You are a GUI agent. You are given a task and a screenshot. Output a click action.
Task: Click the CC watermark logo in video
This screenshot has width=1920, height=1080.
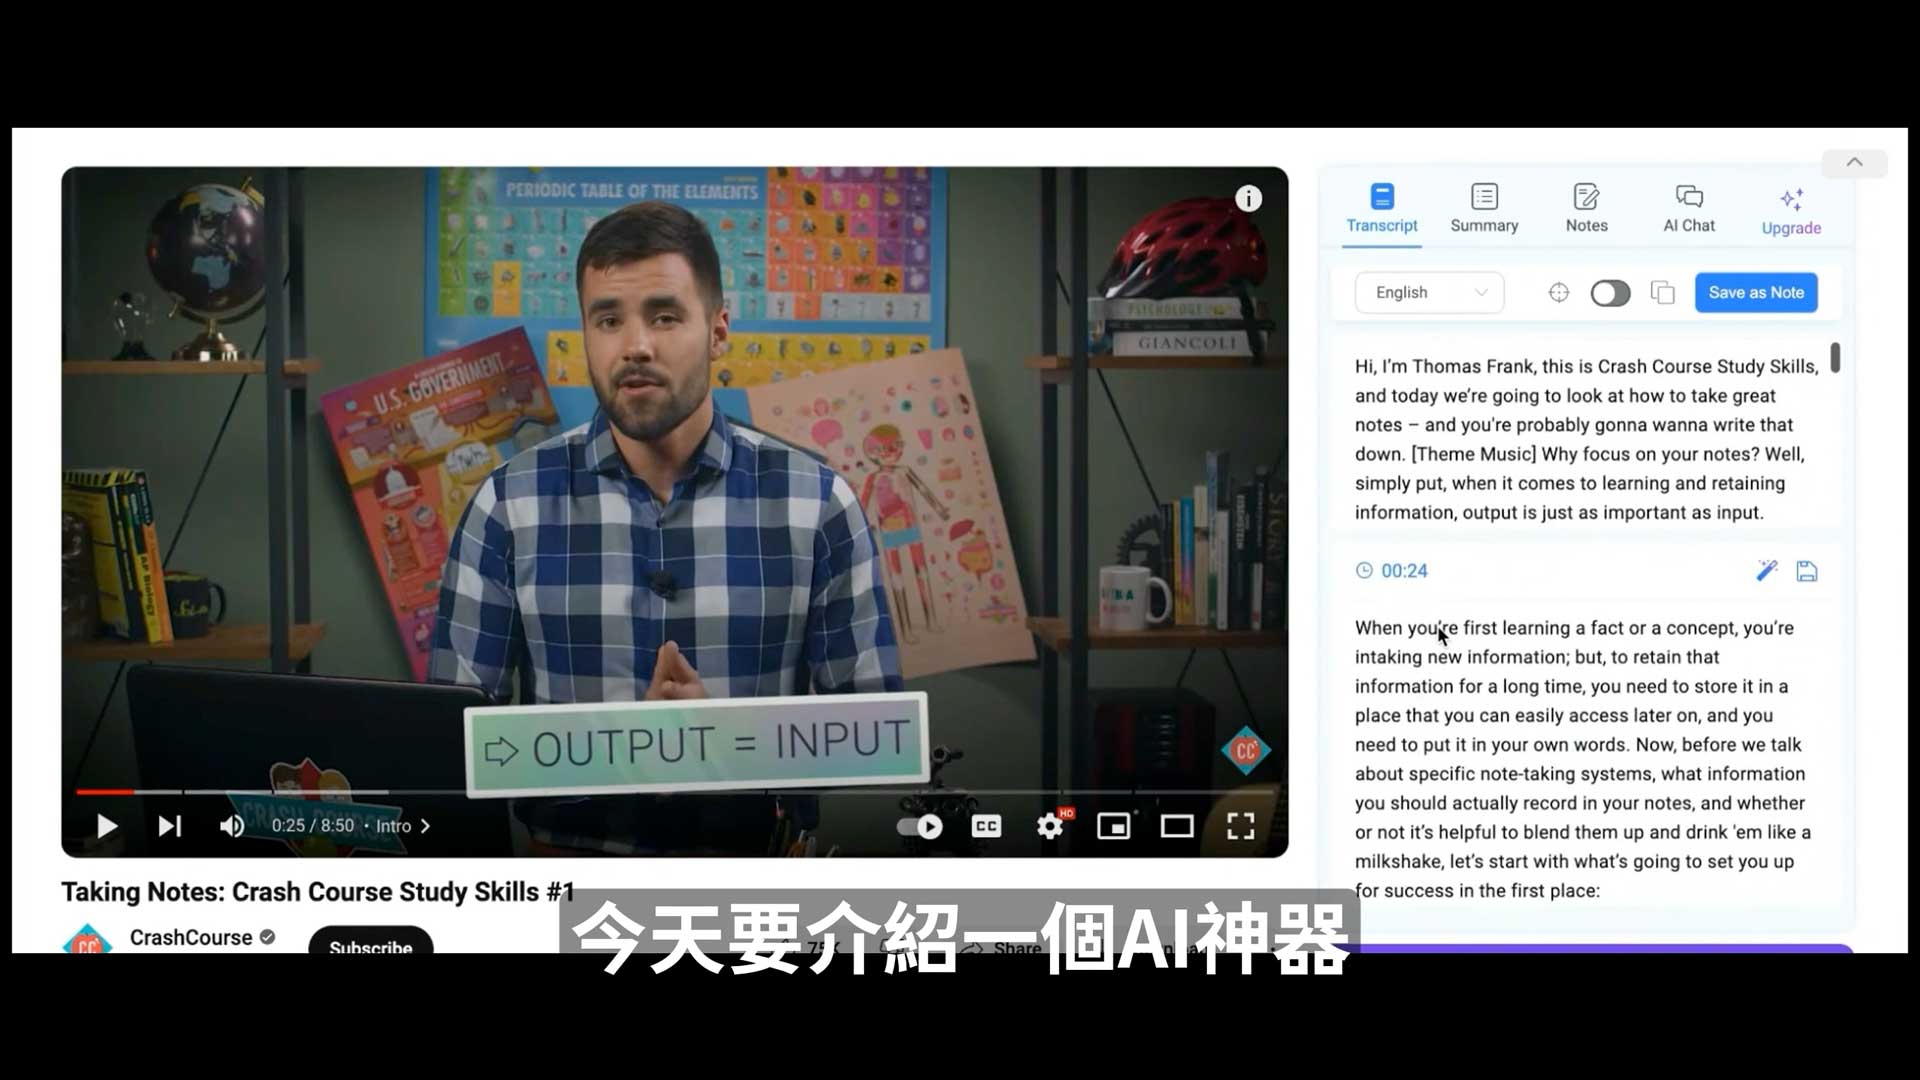(x=1245, y=751)
